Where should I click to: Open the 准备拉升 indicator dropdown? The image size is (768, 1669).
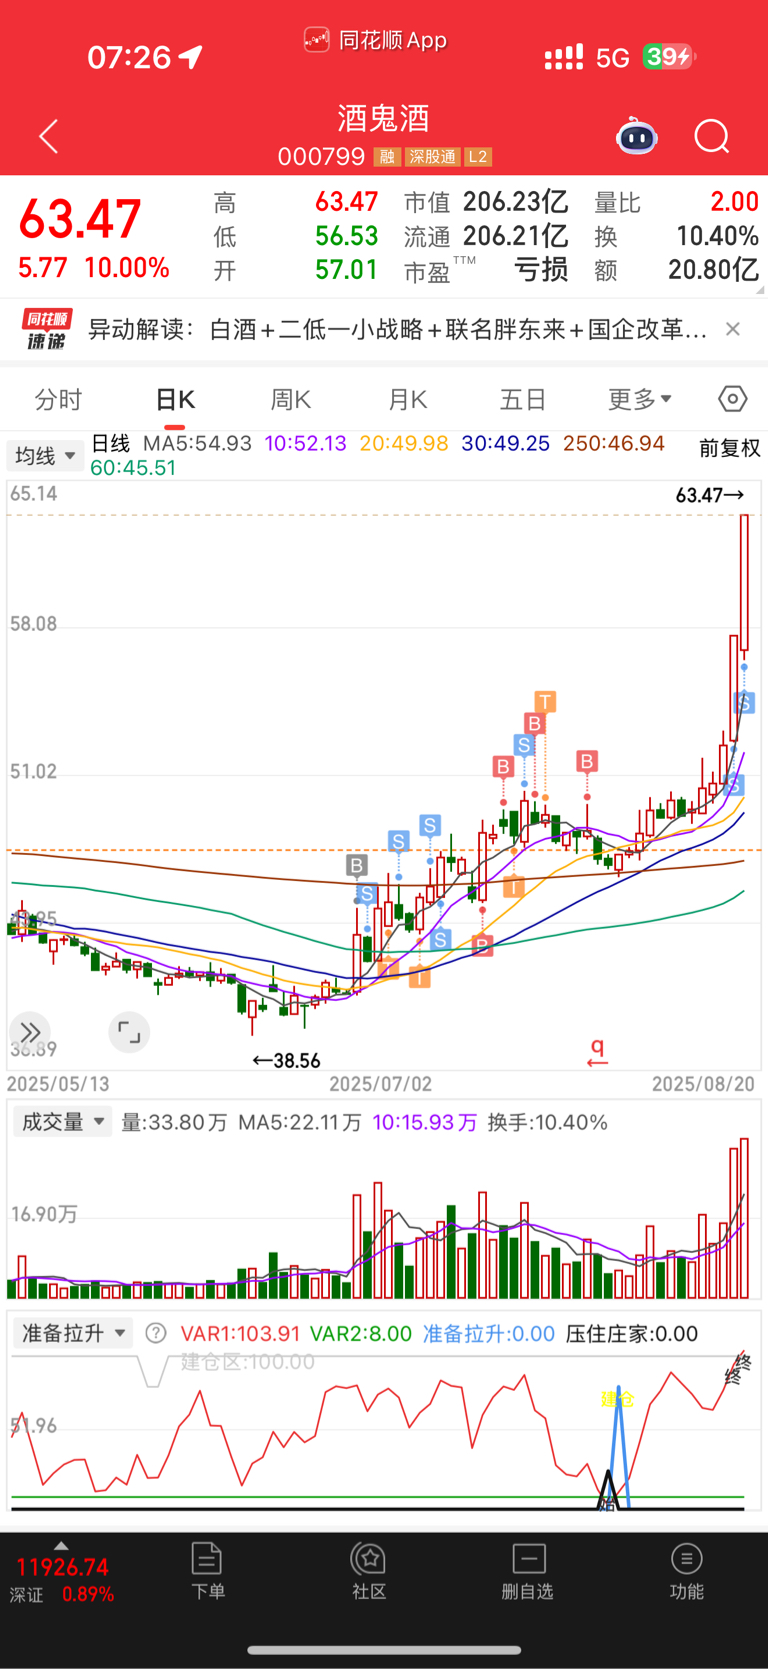73,1333
